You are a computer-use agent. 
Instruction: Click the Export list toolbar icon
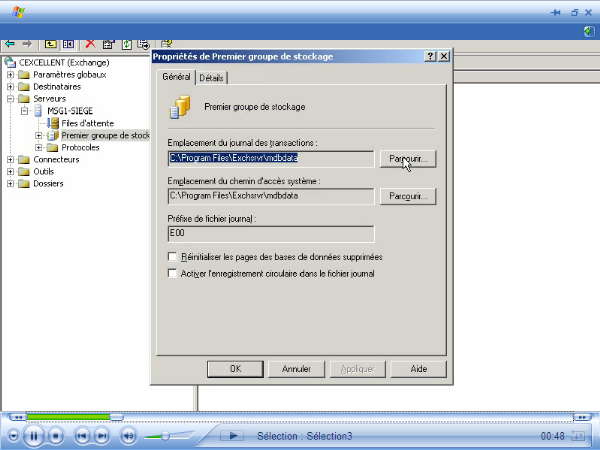[x=143, y=44]
